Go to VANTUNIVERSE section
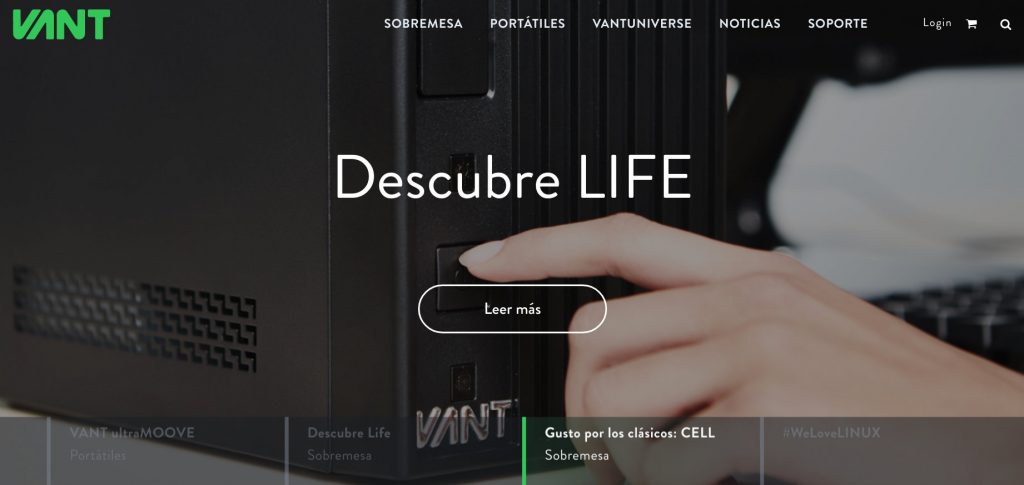Screen dimensions: 1024x485 (x=642, y=23)
